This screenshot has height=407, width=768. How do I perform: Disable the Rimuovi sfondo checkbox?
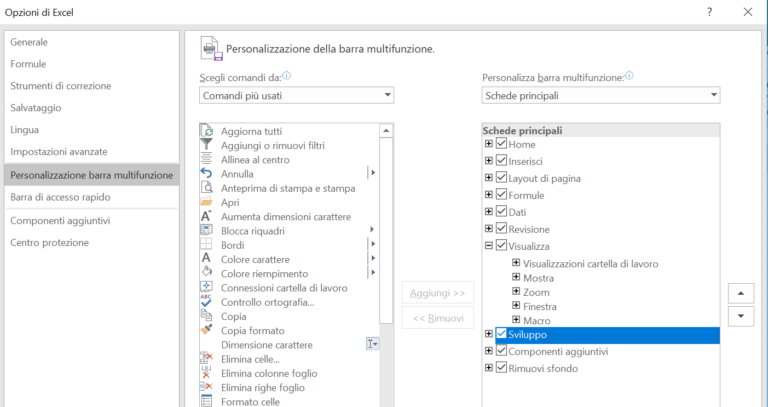[x=502, y=368]
